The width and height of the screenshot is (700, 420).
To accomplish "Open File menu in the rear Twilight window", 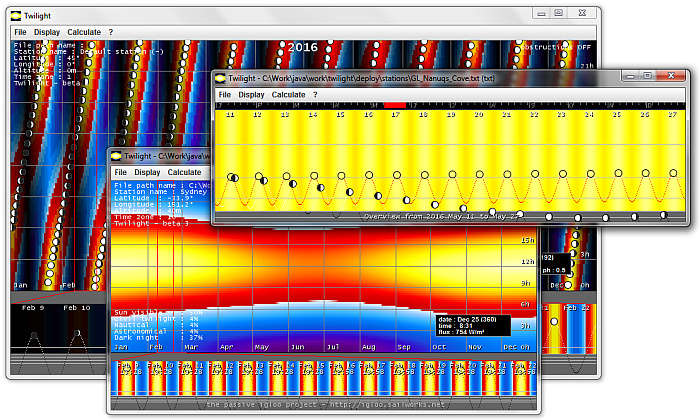I will point(21,32).
